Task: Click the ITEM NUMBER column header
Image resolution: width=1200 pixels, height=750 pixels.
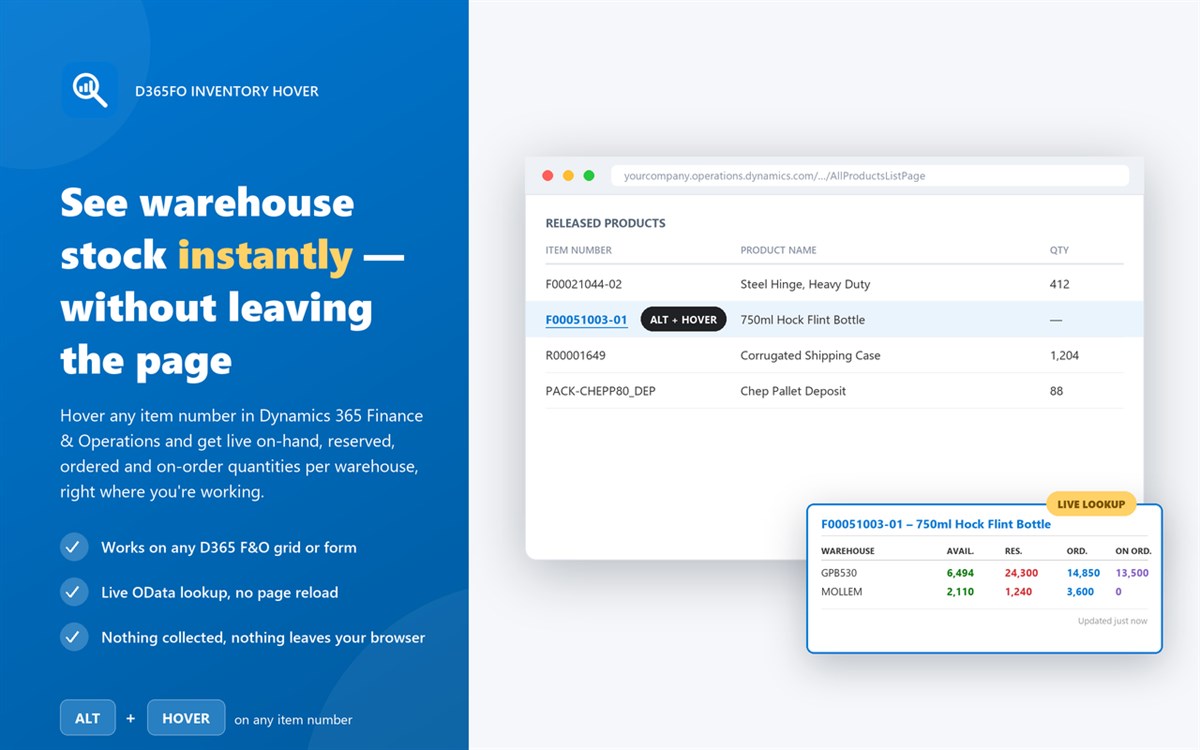Action: point(578,250)
